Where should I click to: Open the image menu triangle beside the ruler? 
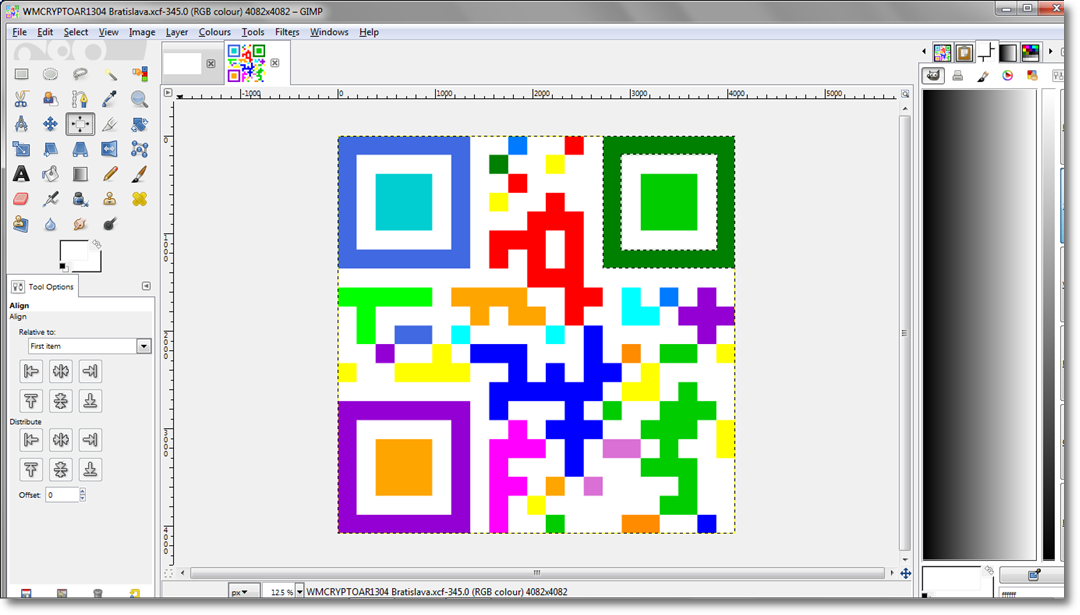pyautogui.click(x=168, y=92)
